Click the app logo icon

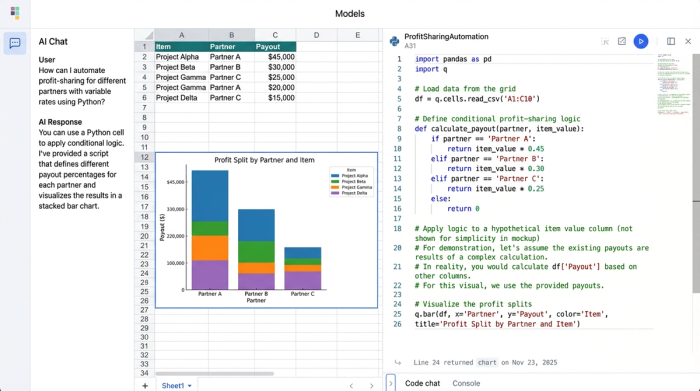15,12
